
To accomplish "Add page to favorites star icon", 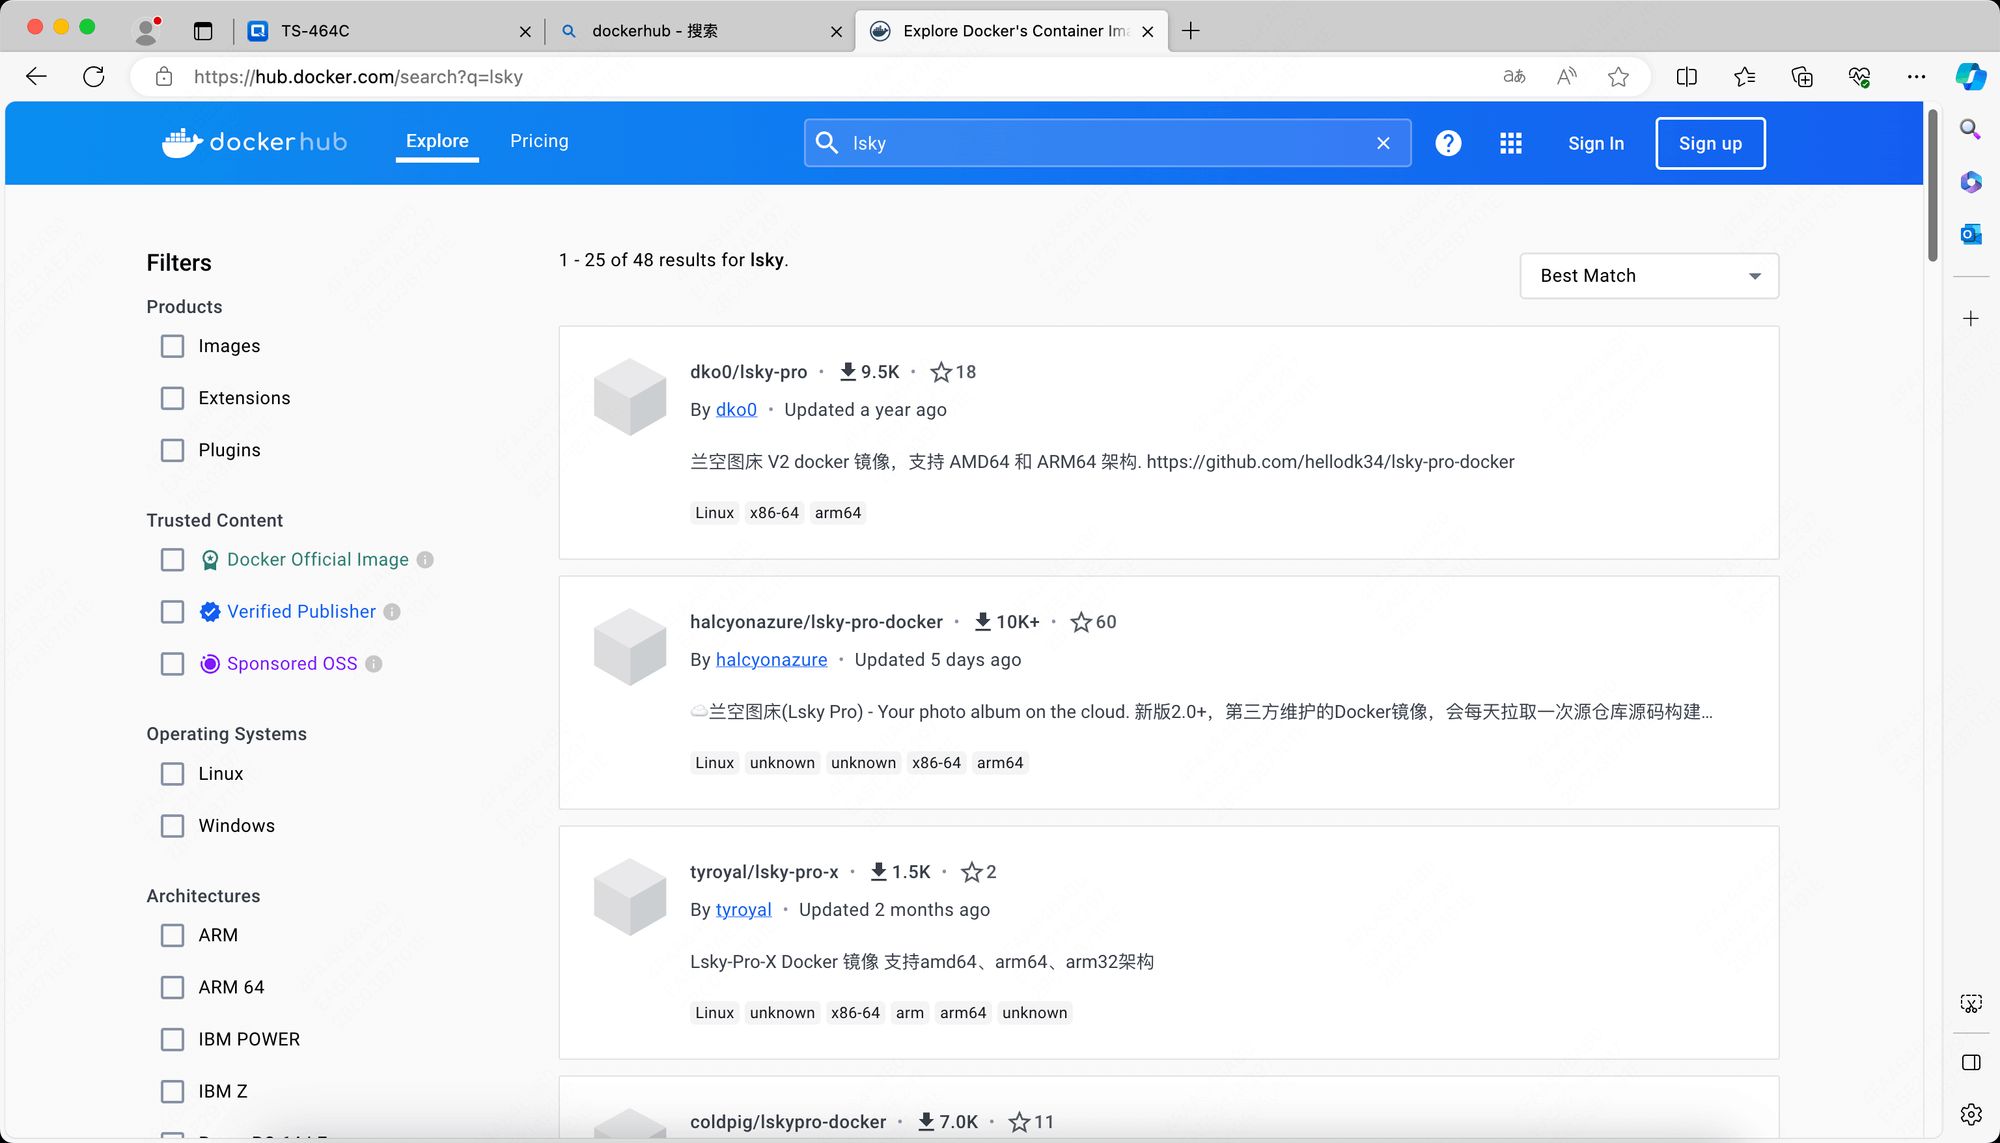I will [x=1618, y=77].
